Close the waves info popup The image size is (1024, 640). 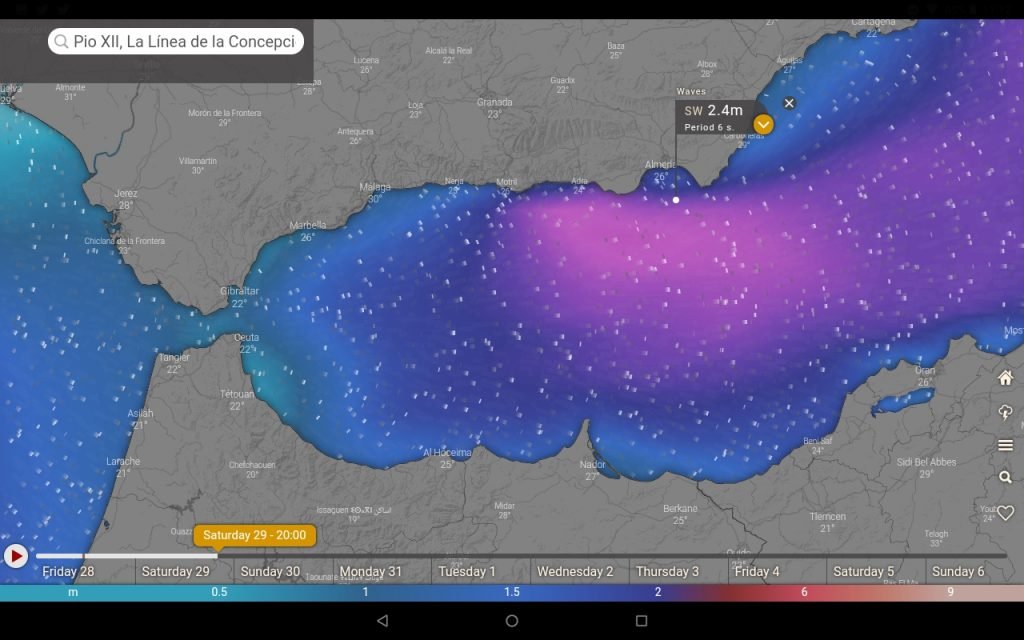coord(789,103)
